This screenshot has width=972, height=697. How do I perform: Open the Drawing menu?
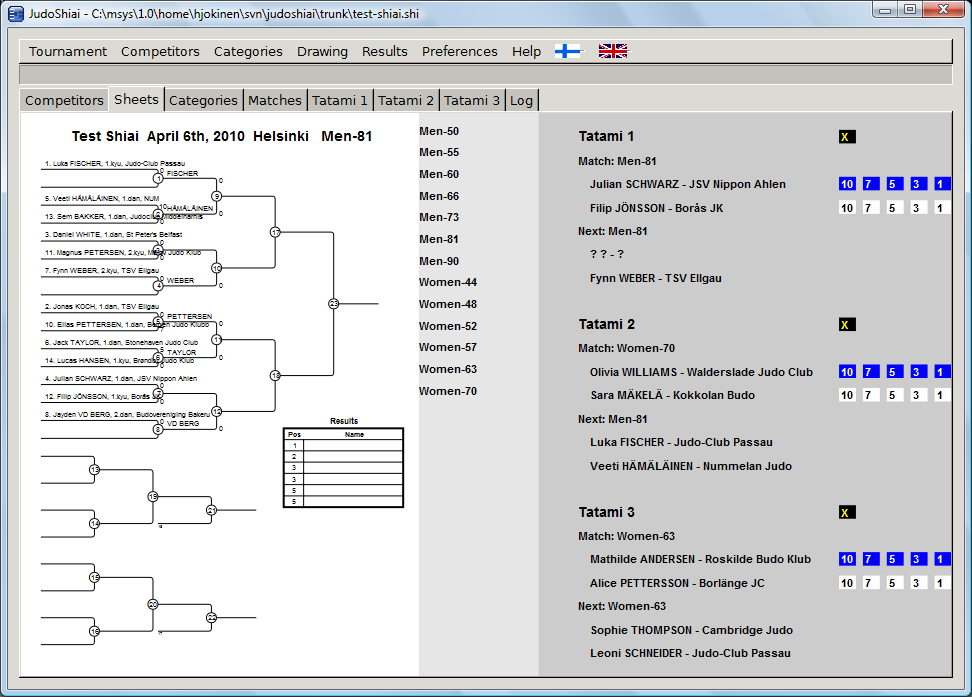[322, 51]
